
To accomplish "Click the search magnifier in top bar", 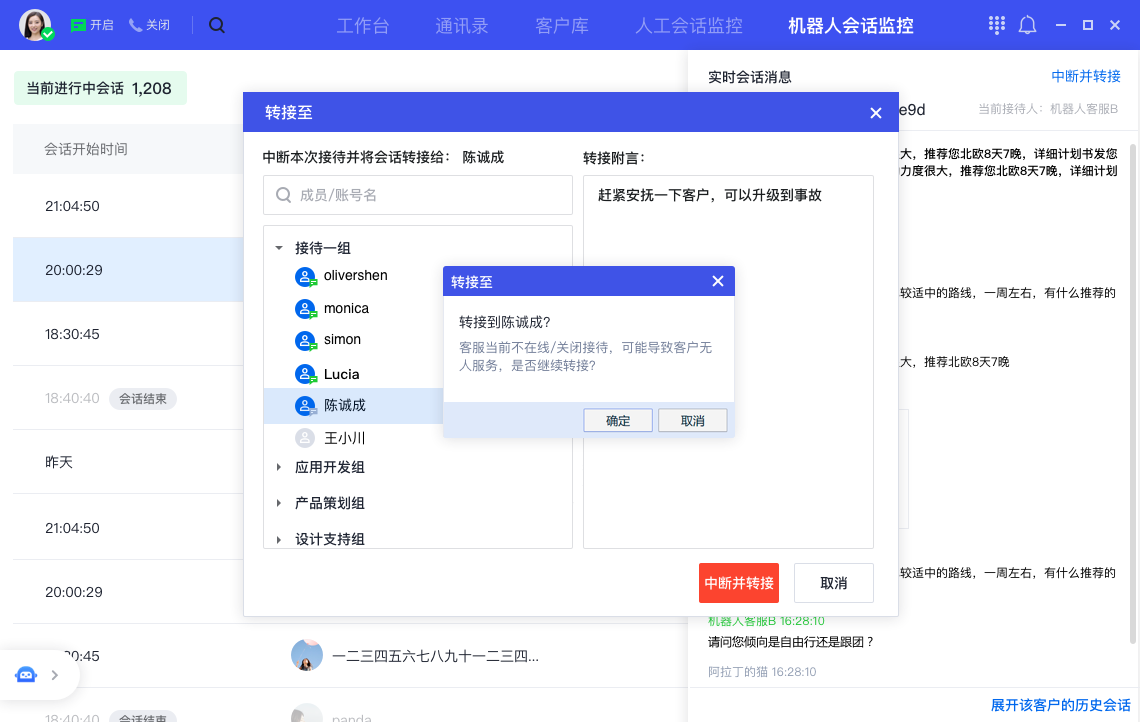I will 217,25.
